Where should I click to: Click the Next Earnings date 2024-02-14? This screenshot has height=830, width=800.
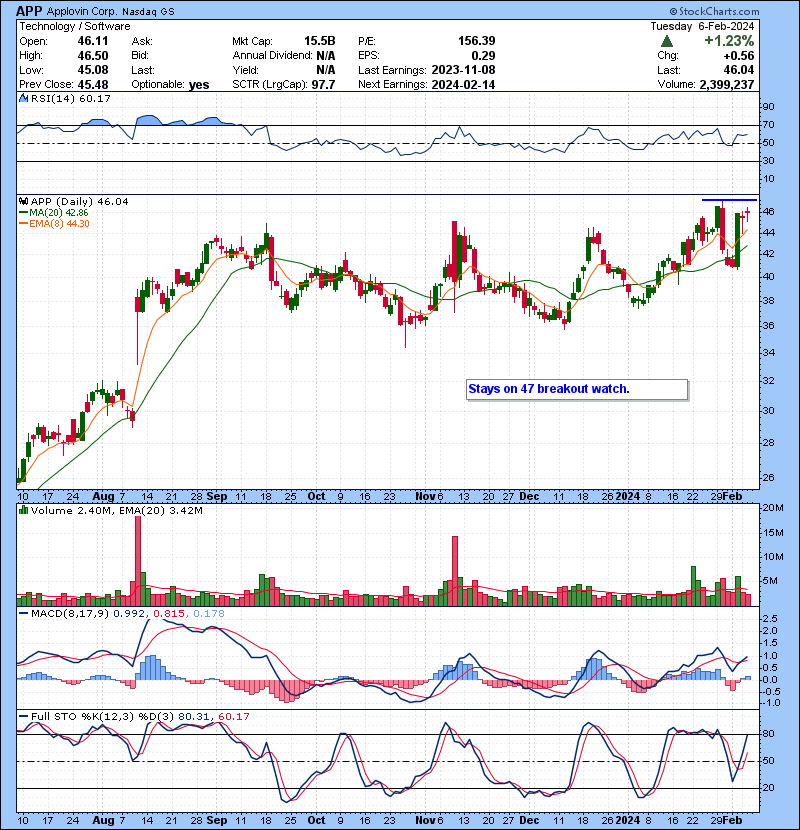(463, 85)
